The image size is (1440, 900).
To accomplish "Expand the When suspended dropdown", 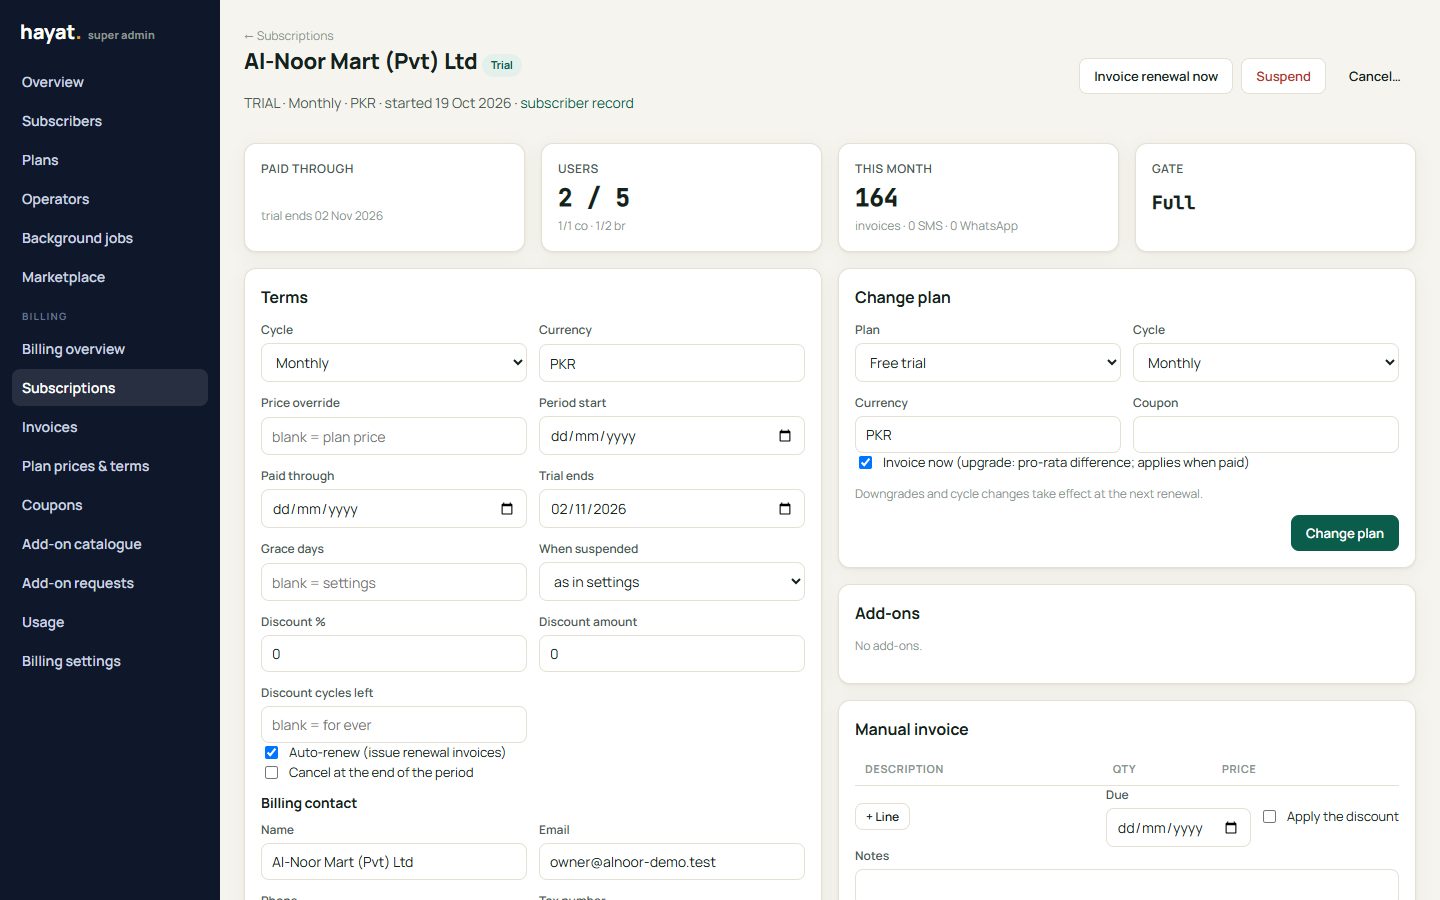I will [672, 582].
